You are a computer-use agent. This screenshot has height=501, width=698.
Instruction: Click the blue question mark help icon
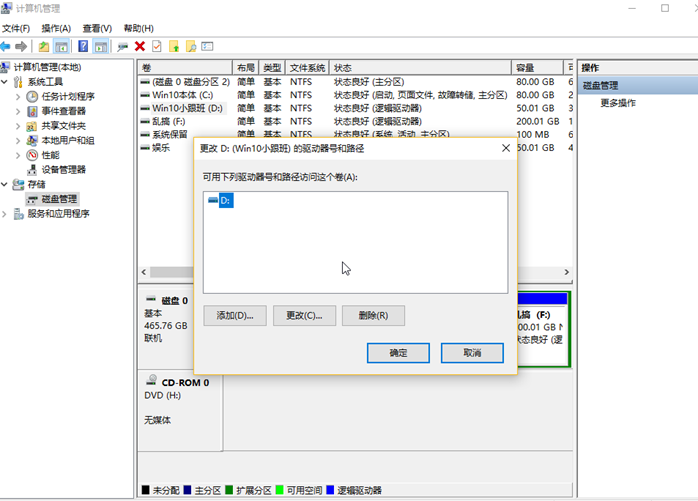[x=83, y=46]
